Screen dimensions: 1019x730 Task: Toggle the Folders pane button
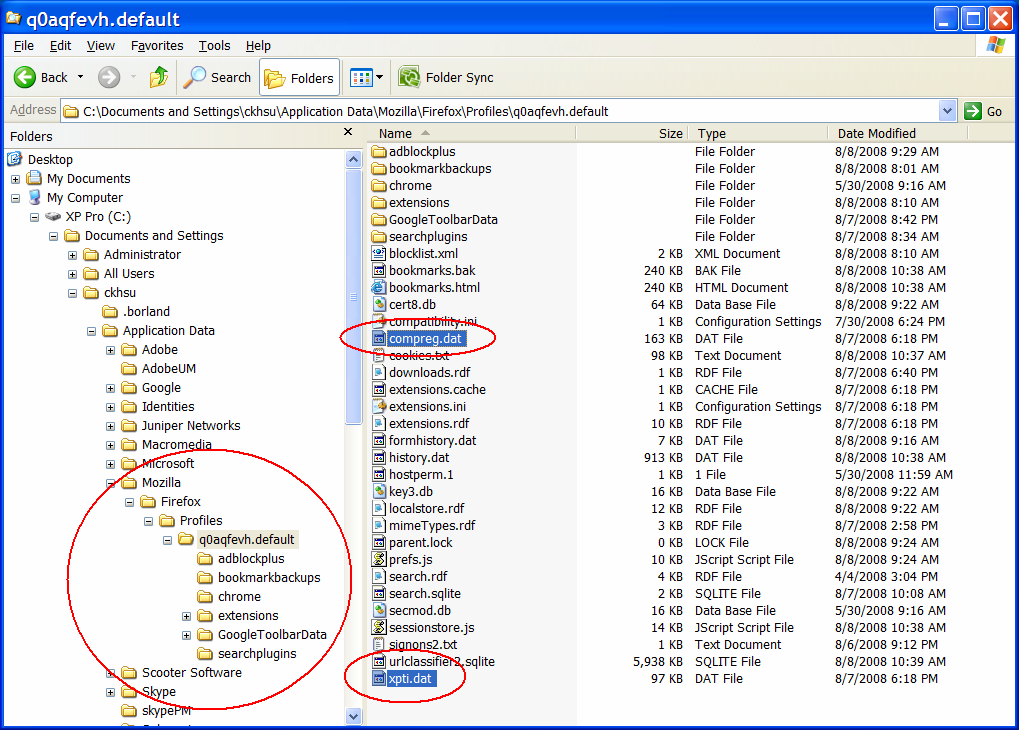click(x=299, y=78)
